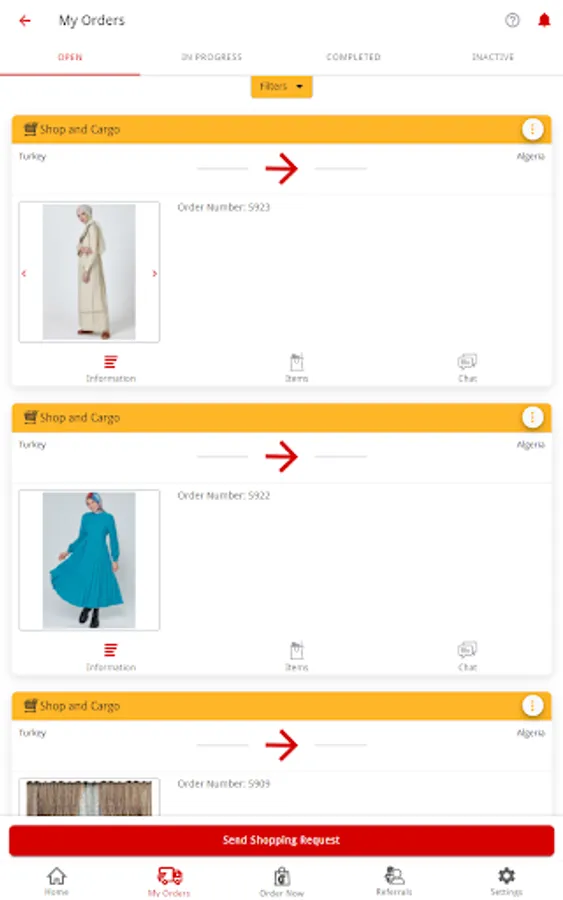Open notifications bell icon

click(543, 20)
